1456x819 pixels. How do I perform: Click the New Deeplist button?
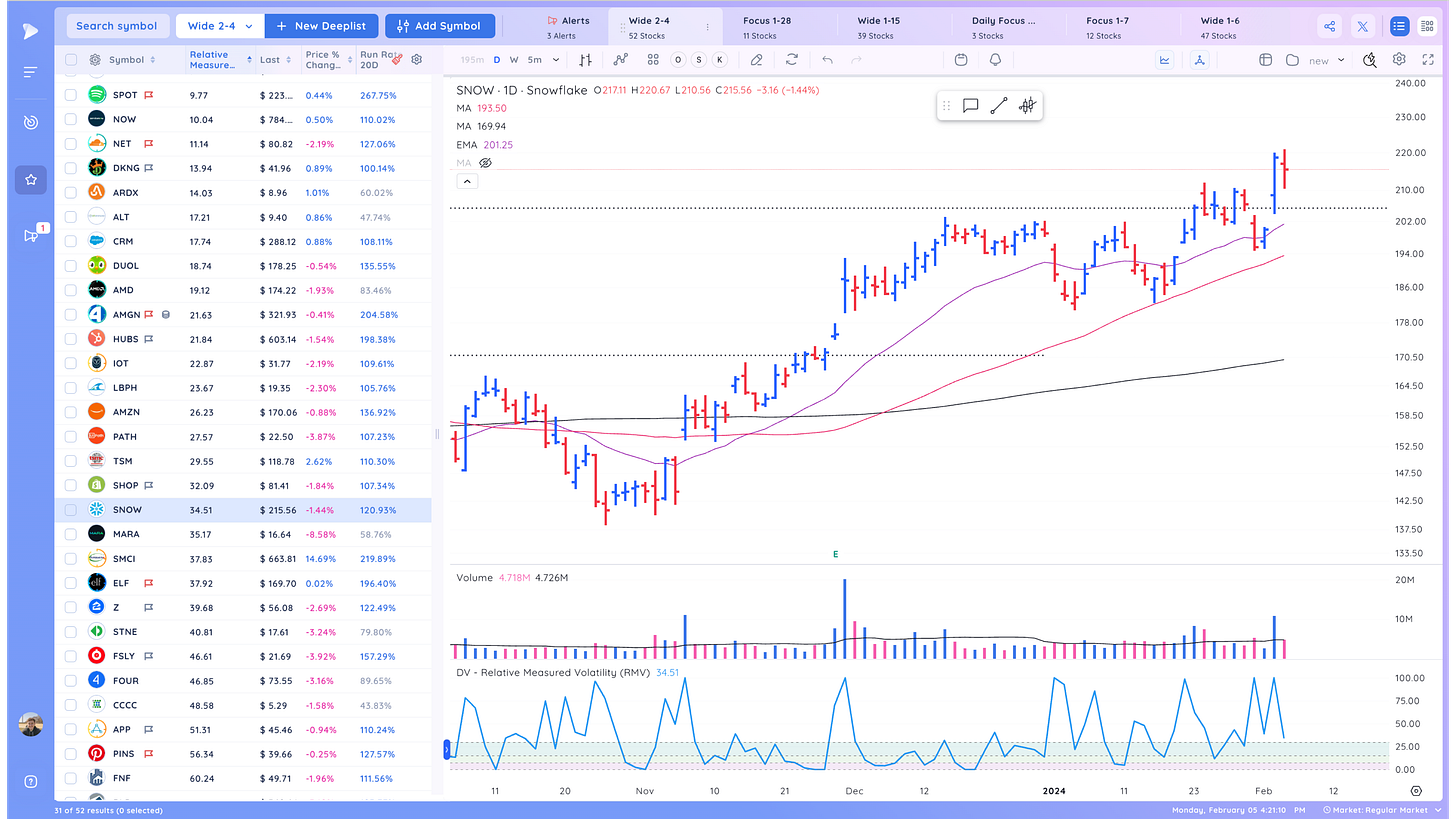(321, 26)
